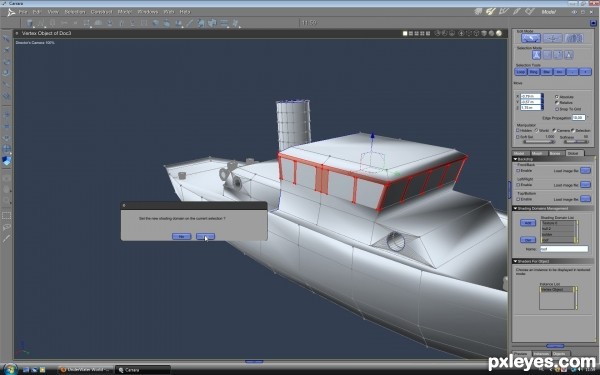Click the Assemble room icon in top right

tap(478, 12)
